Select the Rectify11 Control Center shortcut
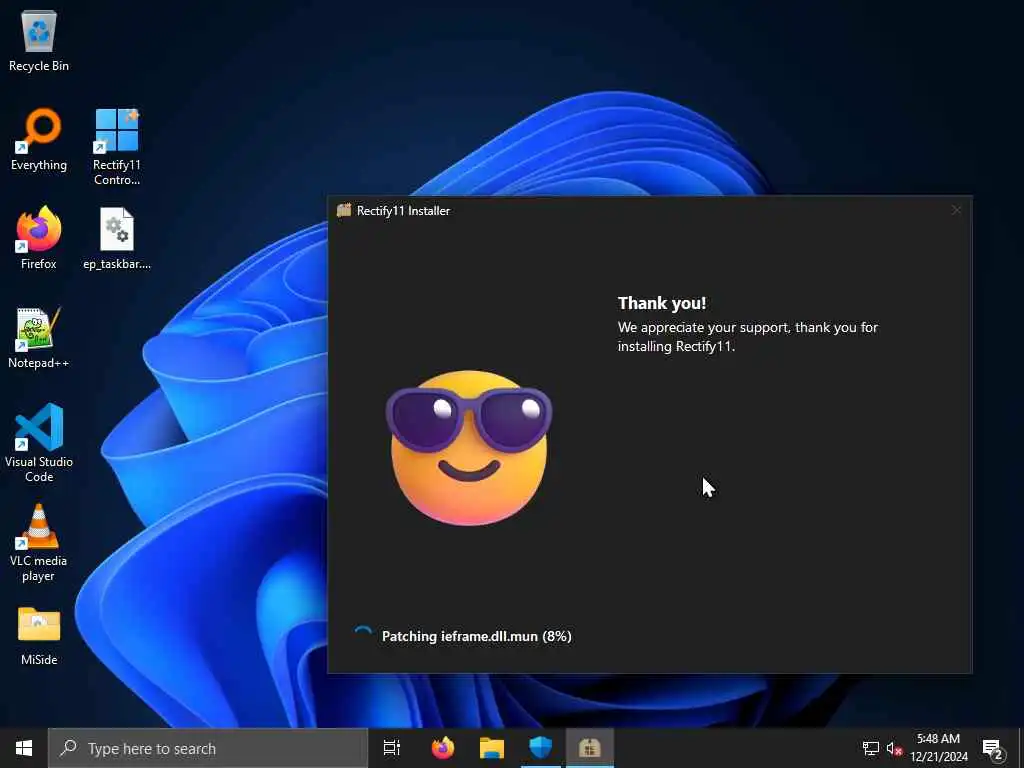This screenshot has width=1024, height=768. [x=117, y=147]
